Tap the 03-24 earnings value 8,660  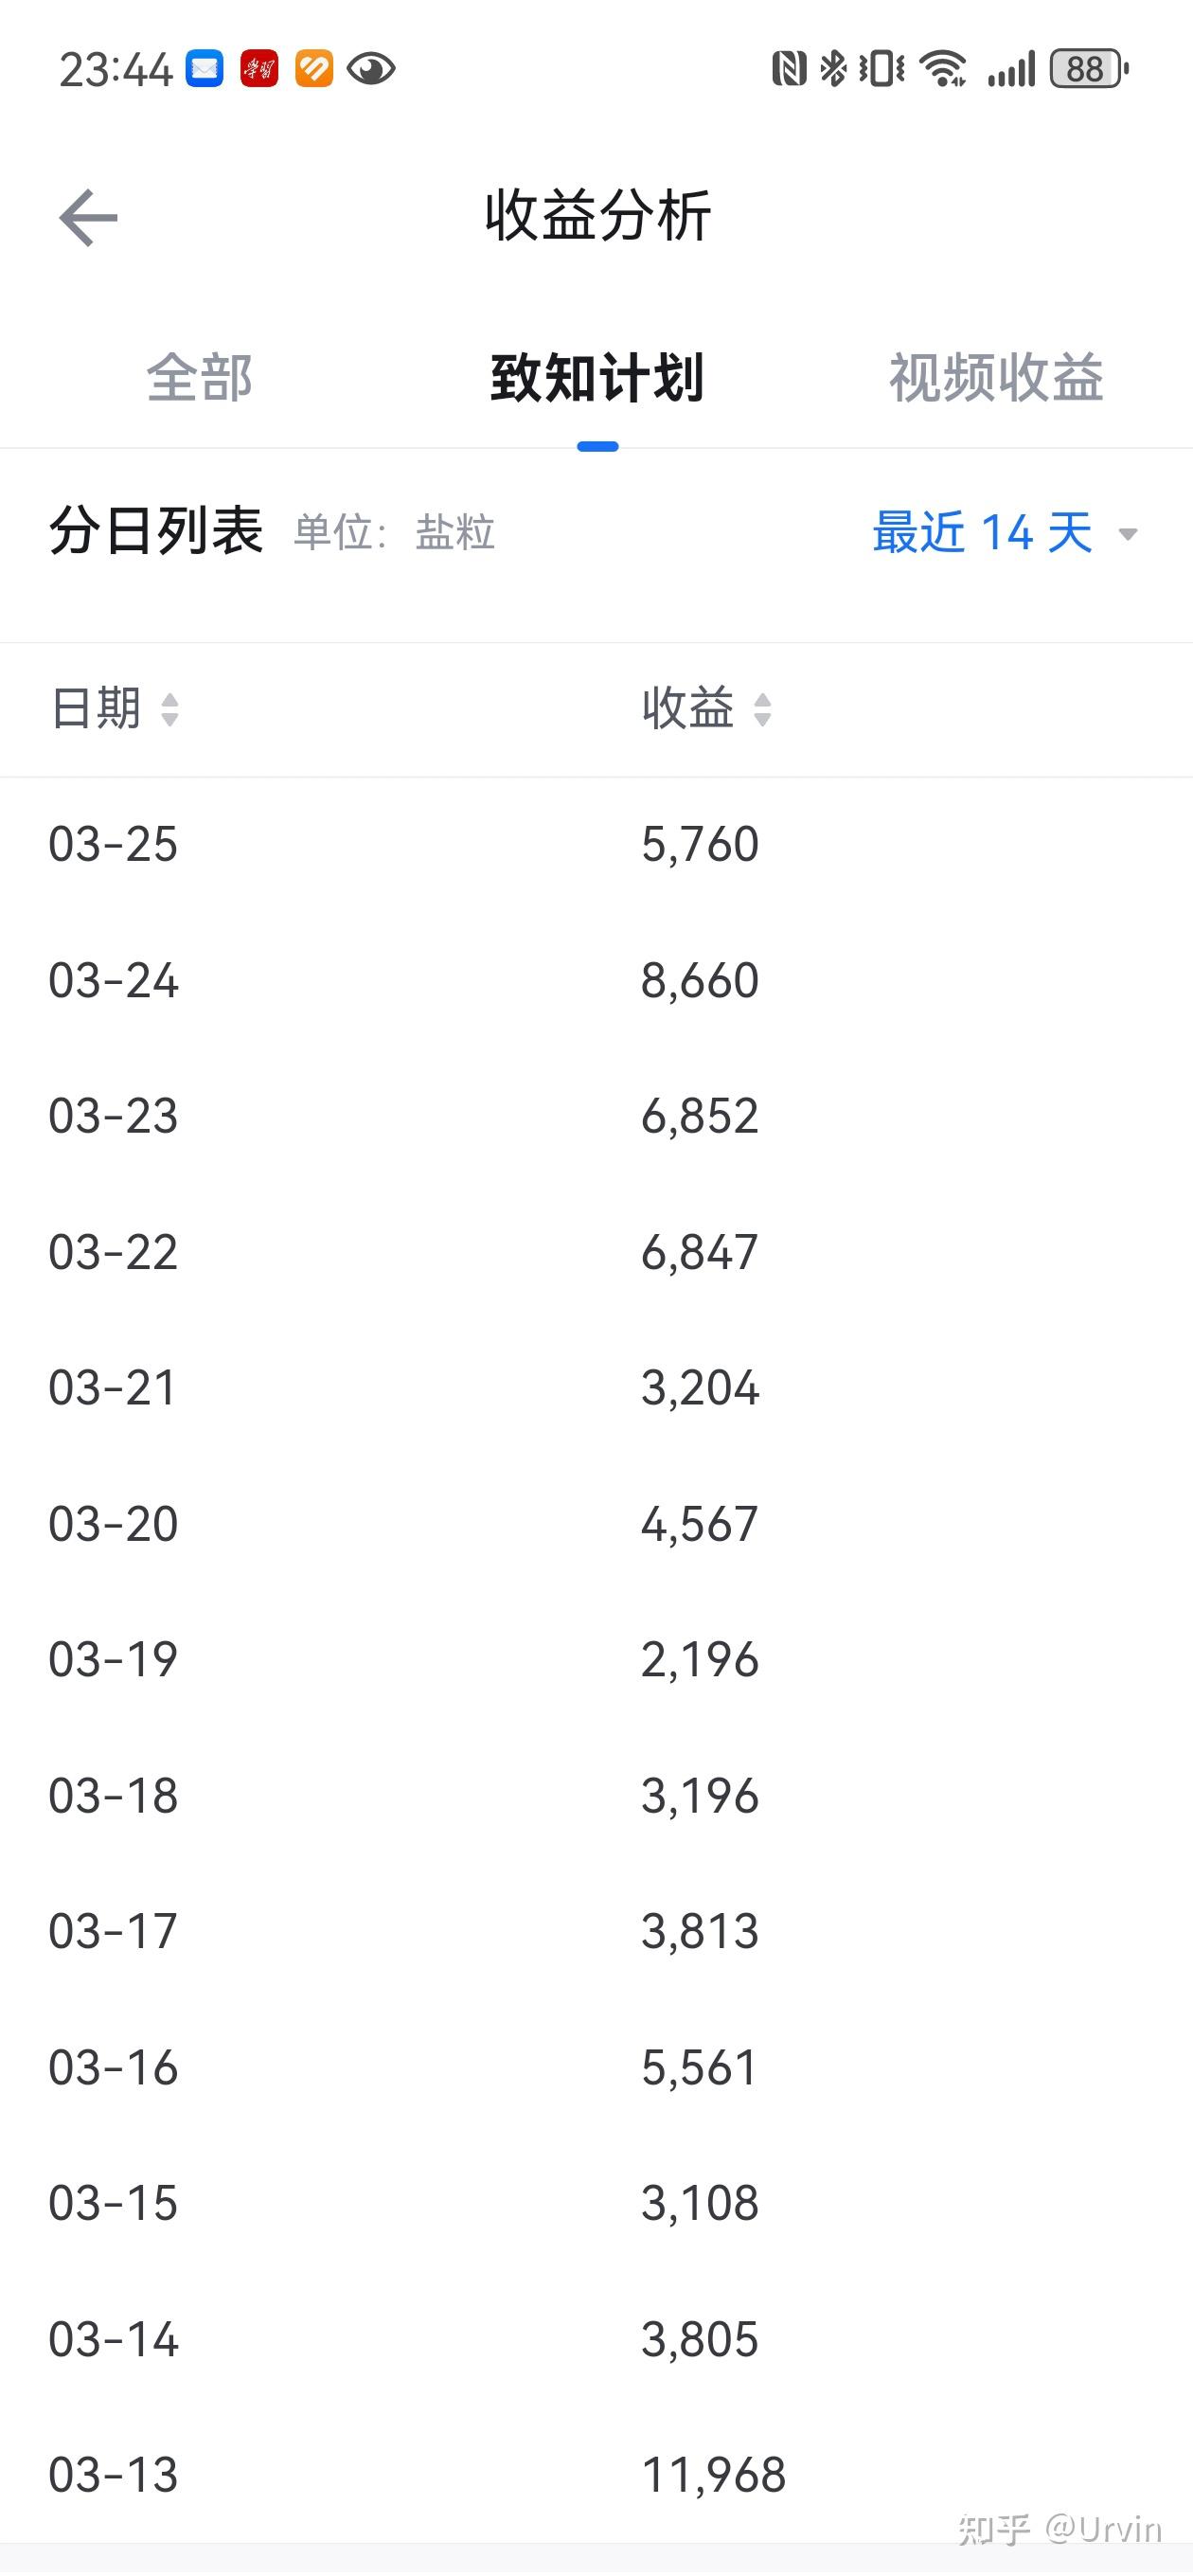click(700, 980)
